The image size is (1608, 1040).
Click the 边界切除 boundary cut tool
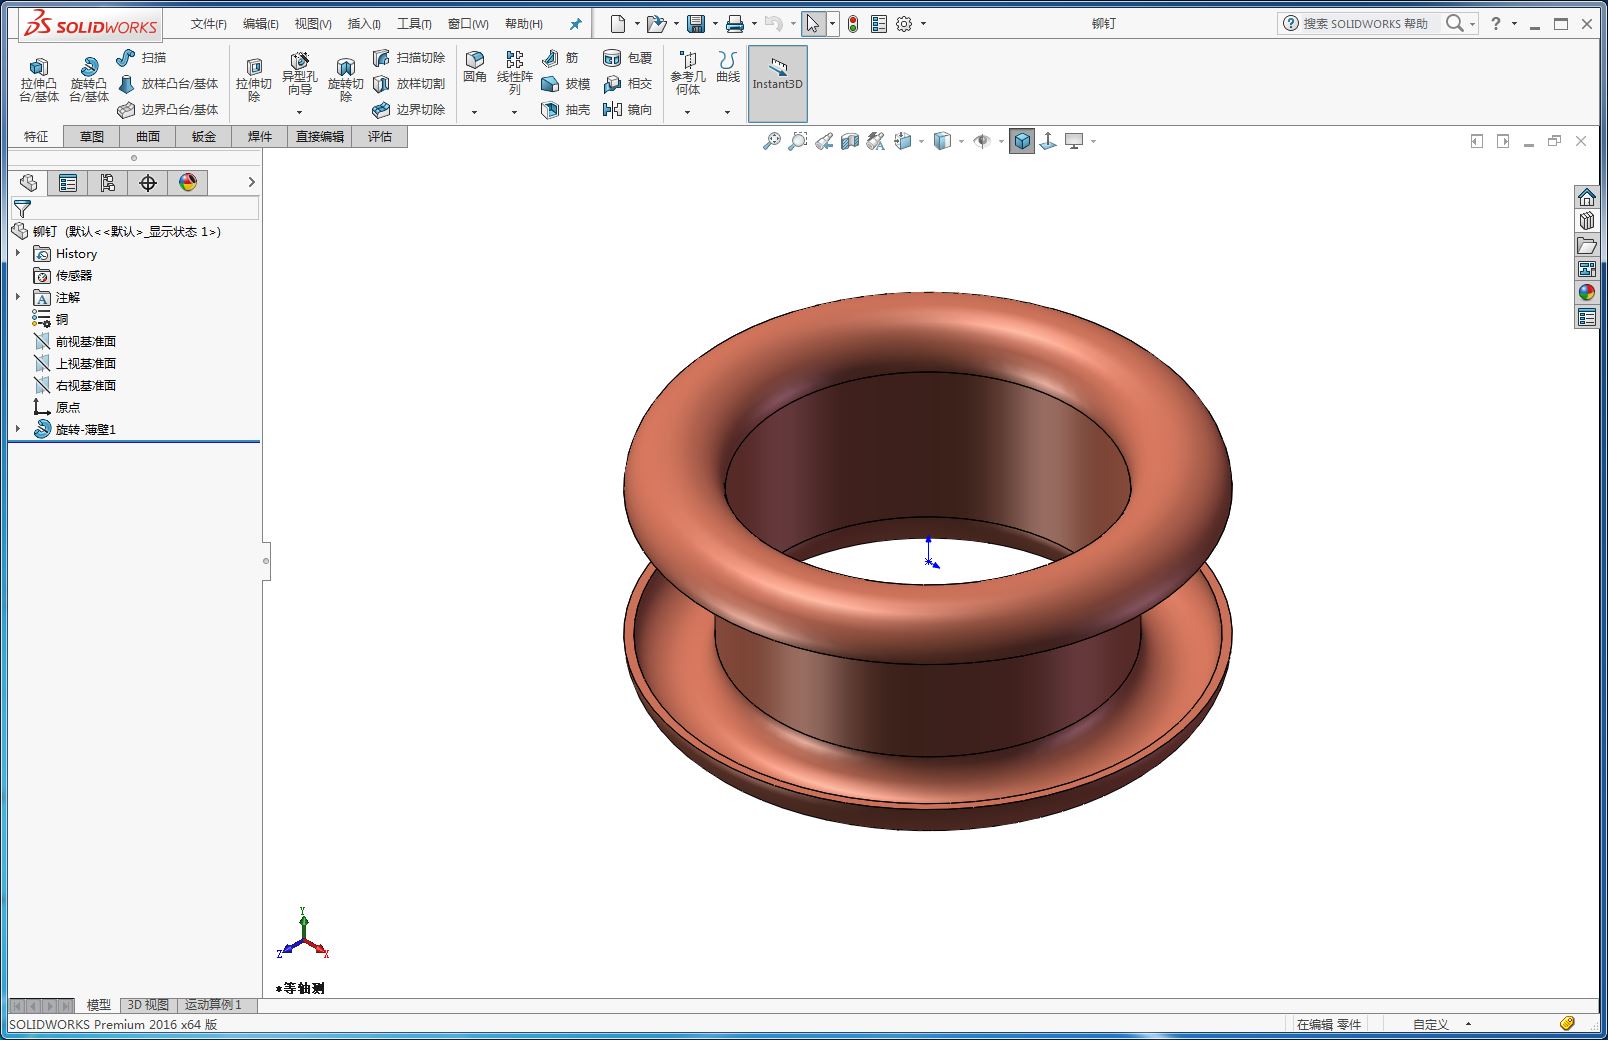[x=408, y=110]
